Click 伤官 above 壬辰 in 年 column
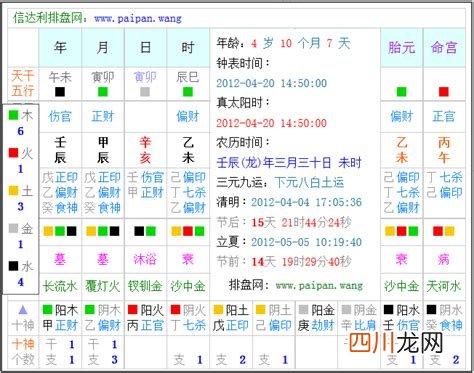Viewport: 474px width, 373px height. (60, 116)
